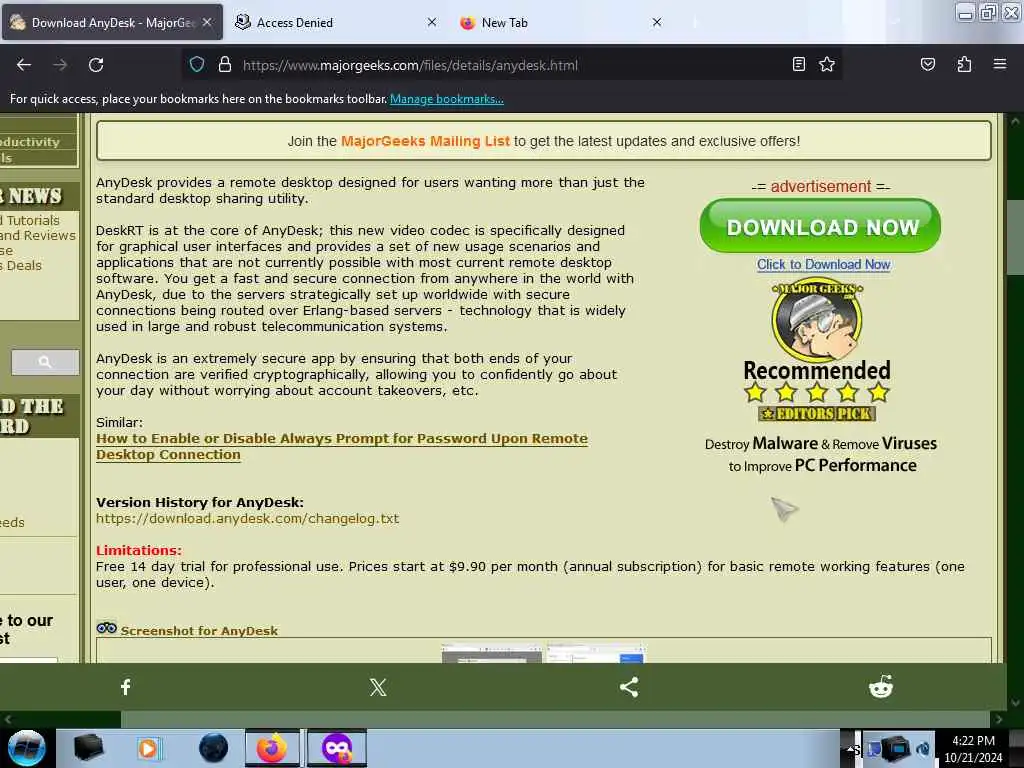Click the generic share icon
This screenshot has height=768, width=1024.
(629, 686)
